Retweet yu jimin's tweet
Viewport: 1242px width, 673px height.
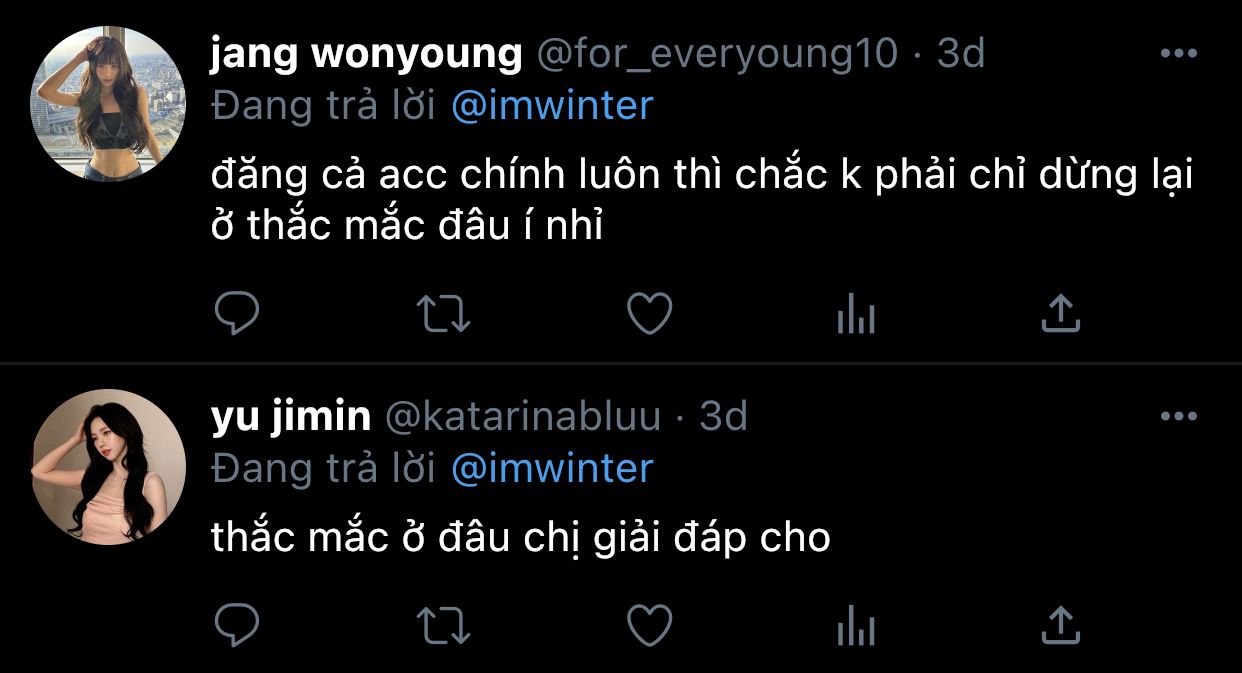click(443, 627)
